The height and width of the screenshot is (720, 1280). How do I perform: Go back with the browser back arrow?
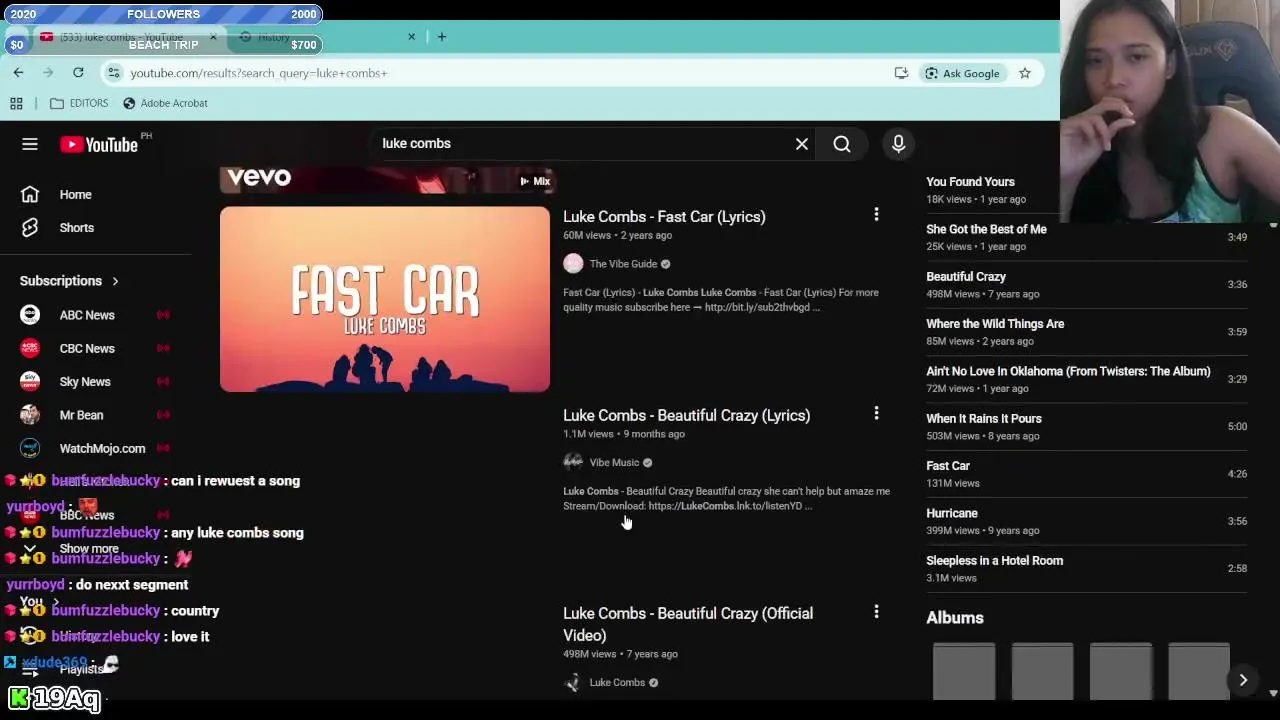click(x=18, y=73)
